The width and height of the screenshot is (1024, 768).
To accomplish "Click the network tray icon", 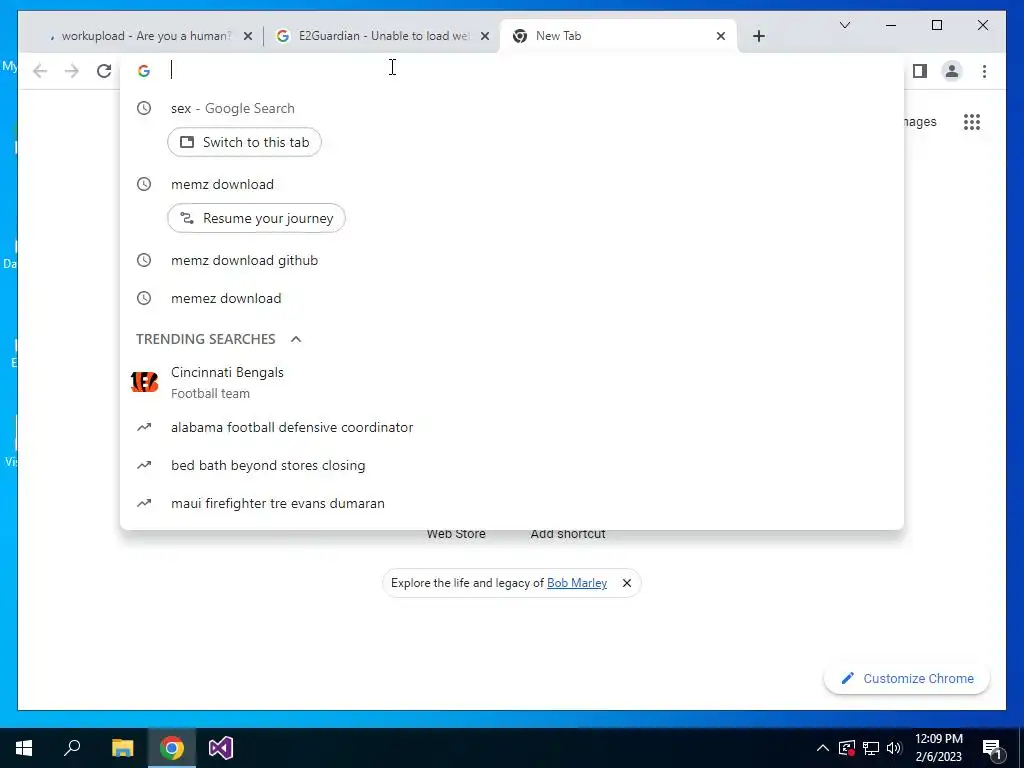I will (x=871, y=748).
